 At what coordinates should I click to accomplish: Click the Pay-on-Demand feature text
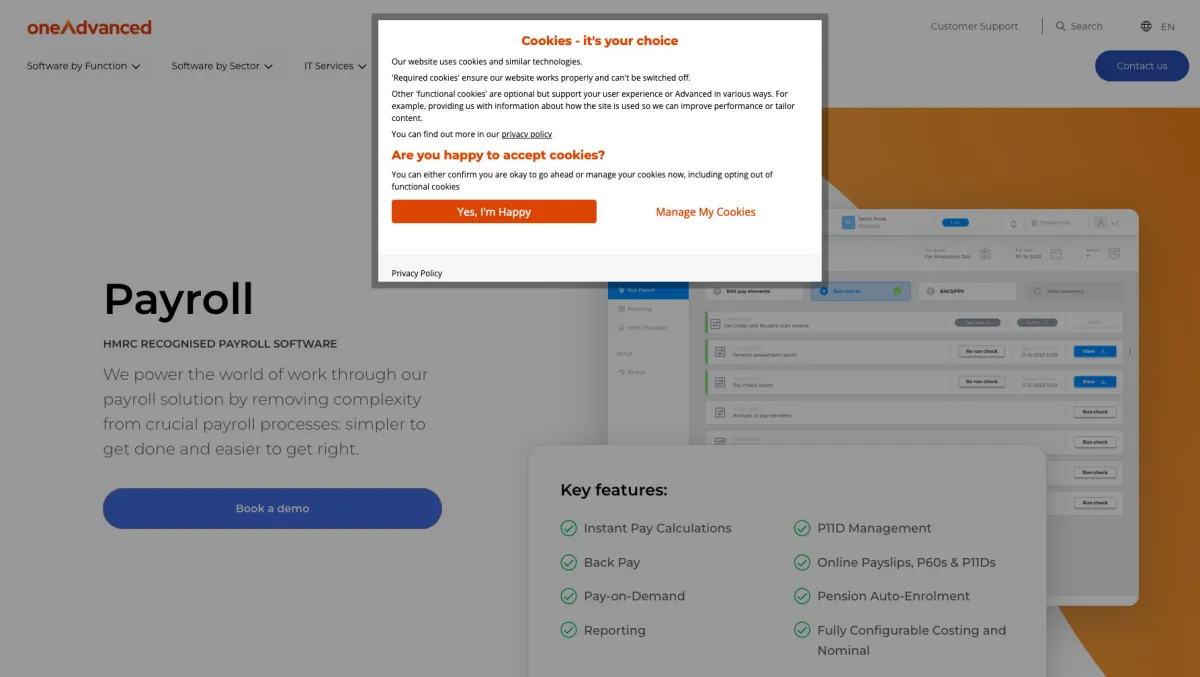pos(634,596)
